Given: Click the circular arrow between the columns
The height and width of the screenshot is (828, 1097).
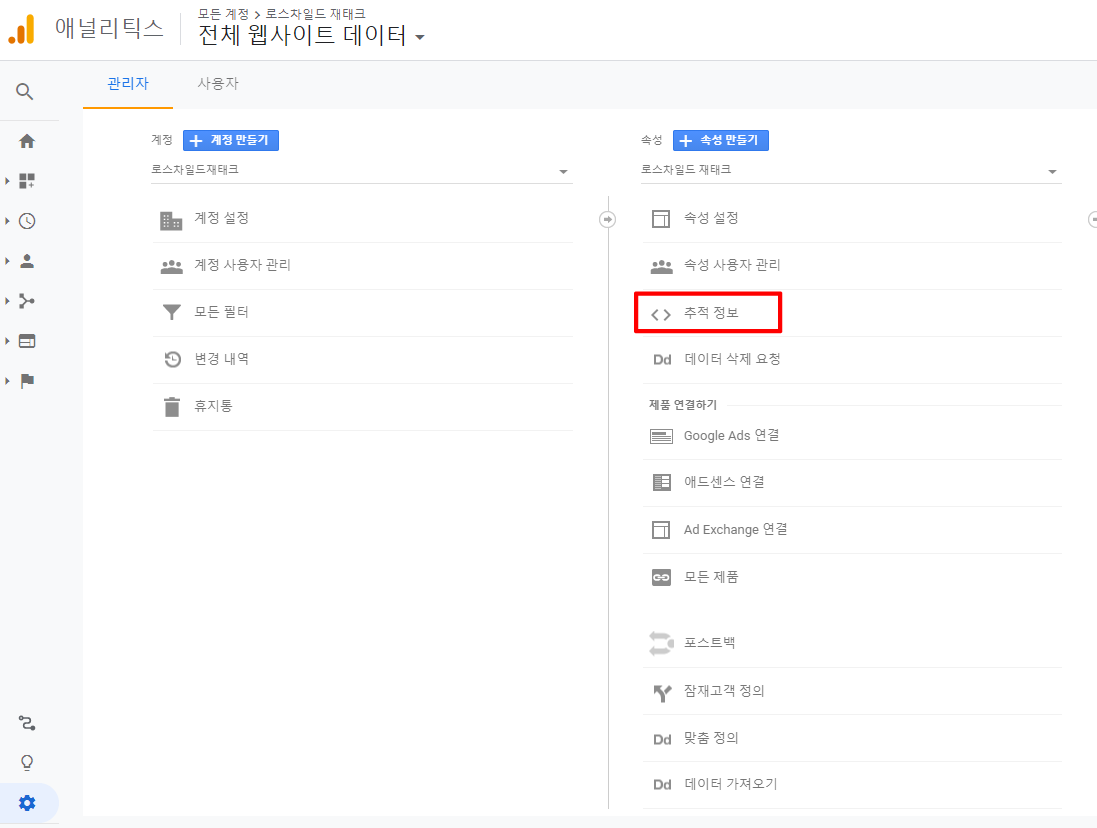Looking at the screenshot, I should click(x=608, y=218).
